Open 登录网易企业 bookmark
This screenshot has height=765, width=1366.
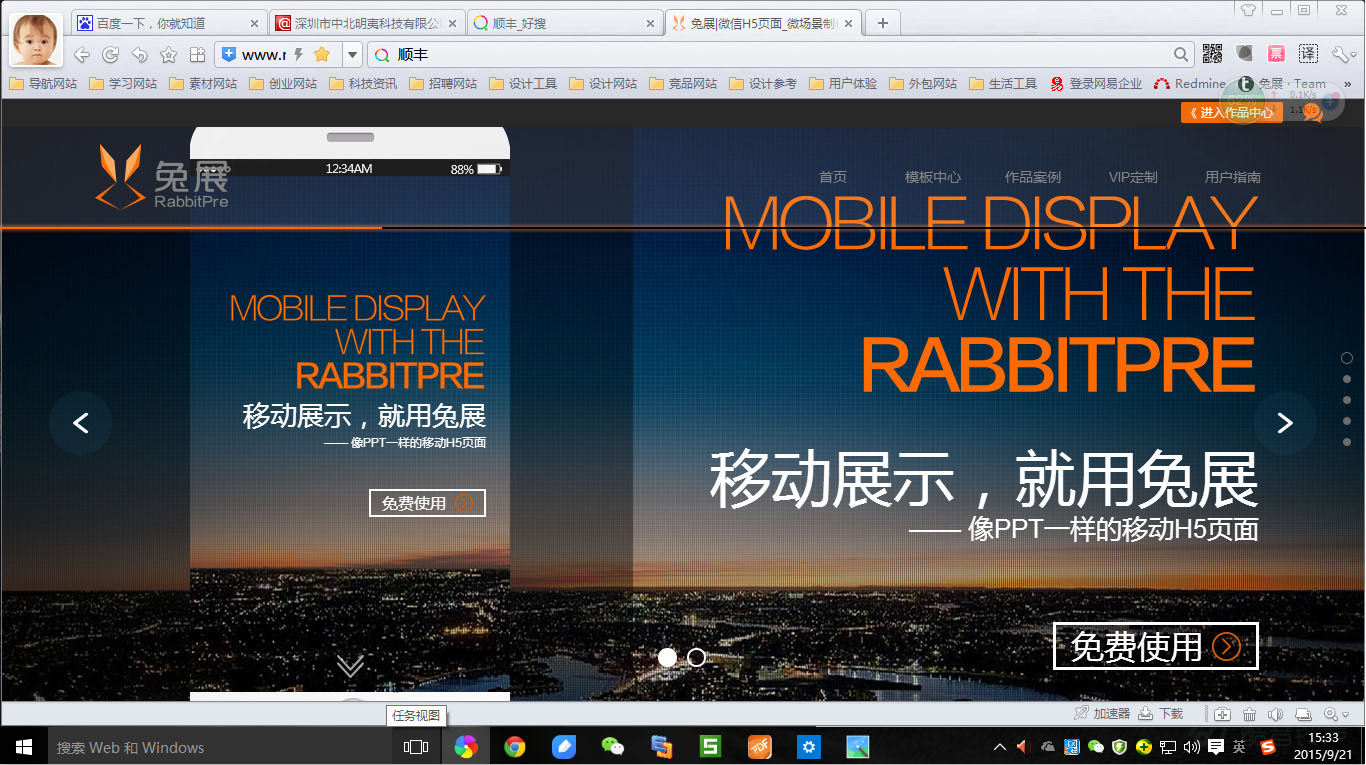click(1096, 84)
